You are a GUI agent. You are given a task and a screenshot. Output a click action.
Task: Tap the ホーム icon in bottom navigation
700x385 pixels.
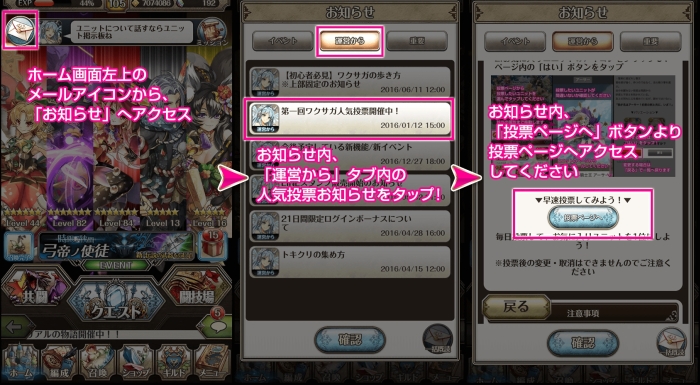[x=21, y=363]
